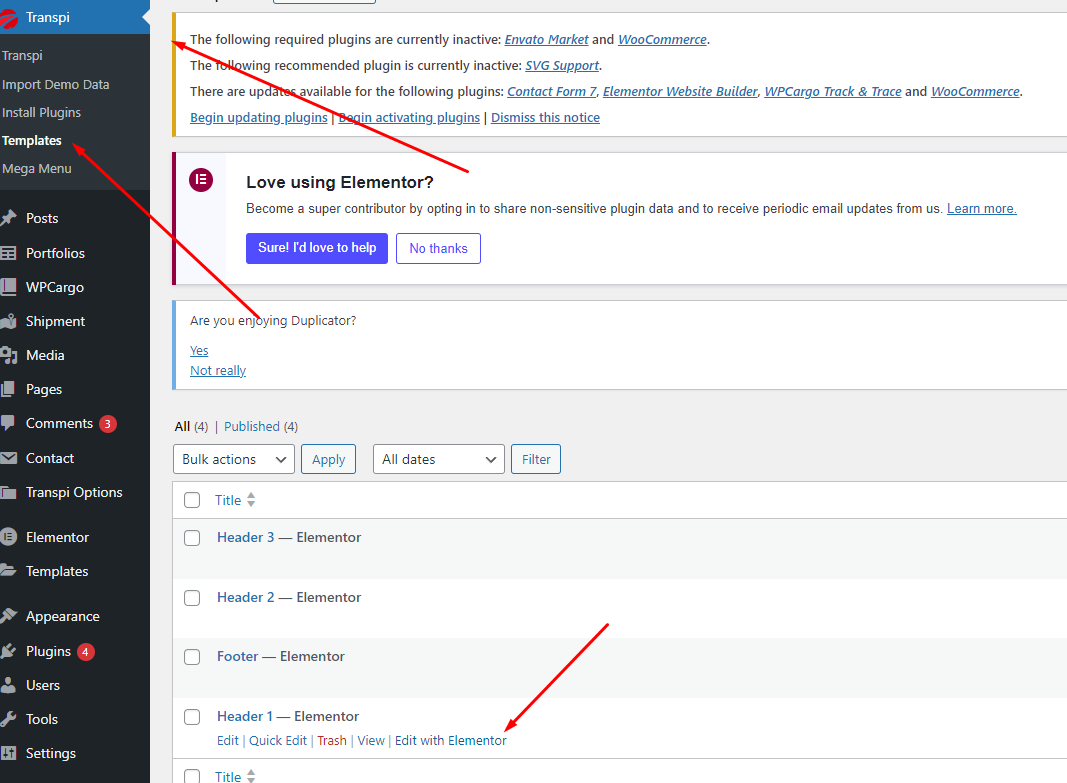The width and height of the screenshot is (1067, 783).
Task: Open the Envato Market plugin link
Action: [546, 39]
